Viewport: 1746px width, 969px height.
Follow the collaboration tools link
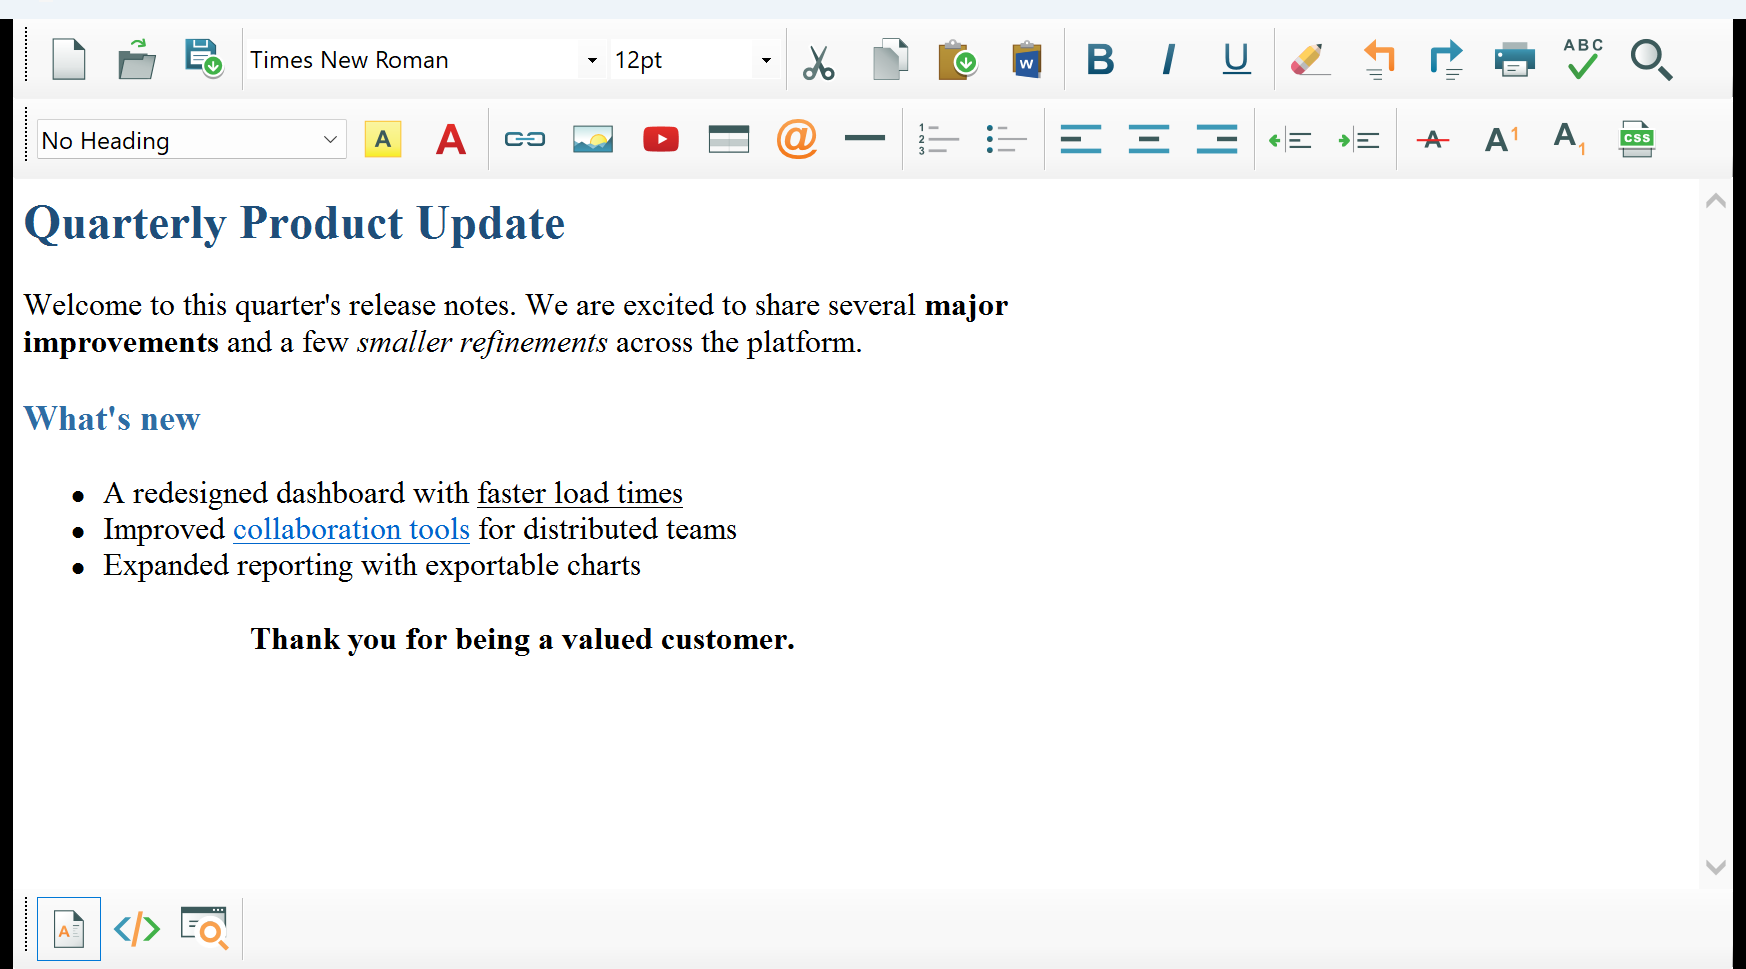(351, 529)
